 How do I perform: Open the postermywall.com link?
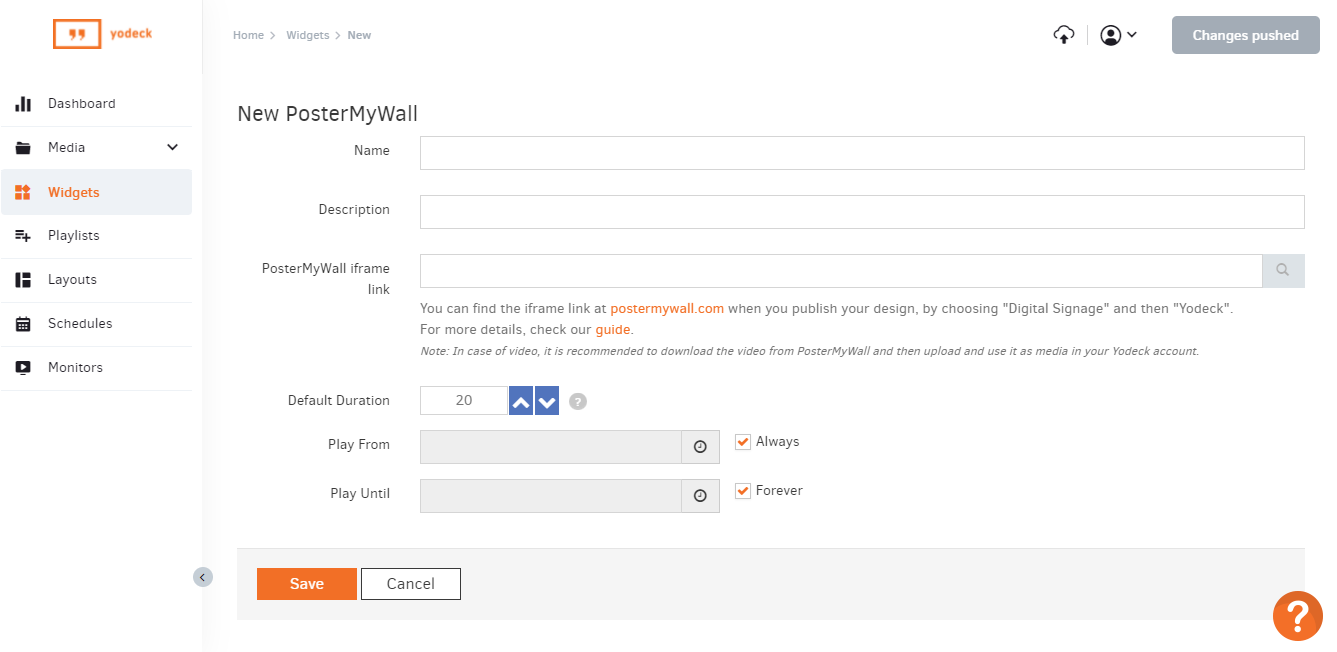[x=667, y=309]
